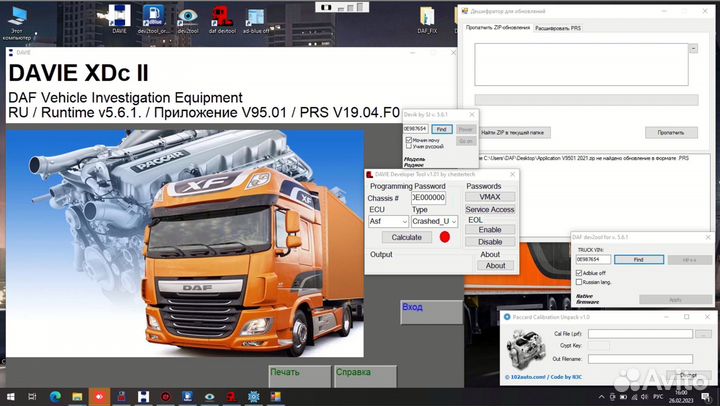Click Find in the Devik window
720x406 pixels.
(441, 129)
